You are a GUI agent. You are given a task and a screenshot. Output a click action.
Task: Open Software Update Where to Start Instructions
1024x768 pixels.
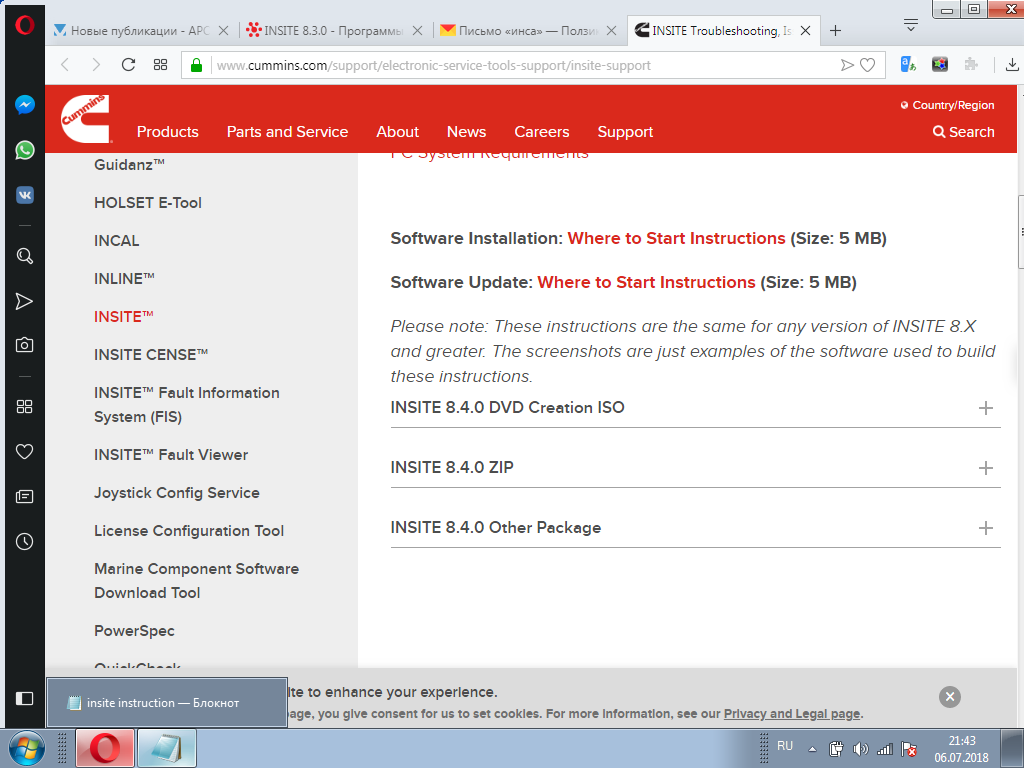[646, 282]
